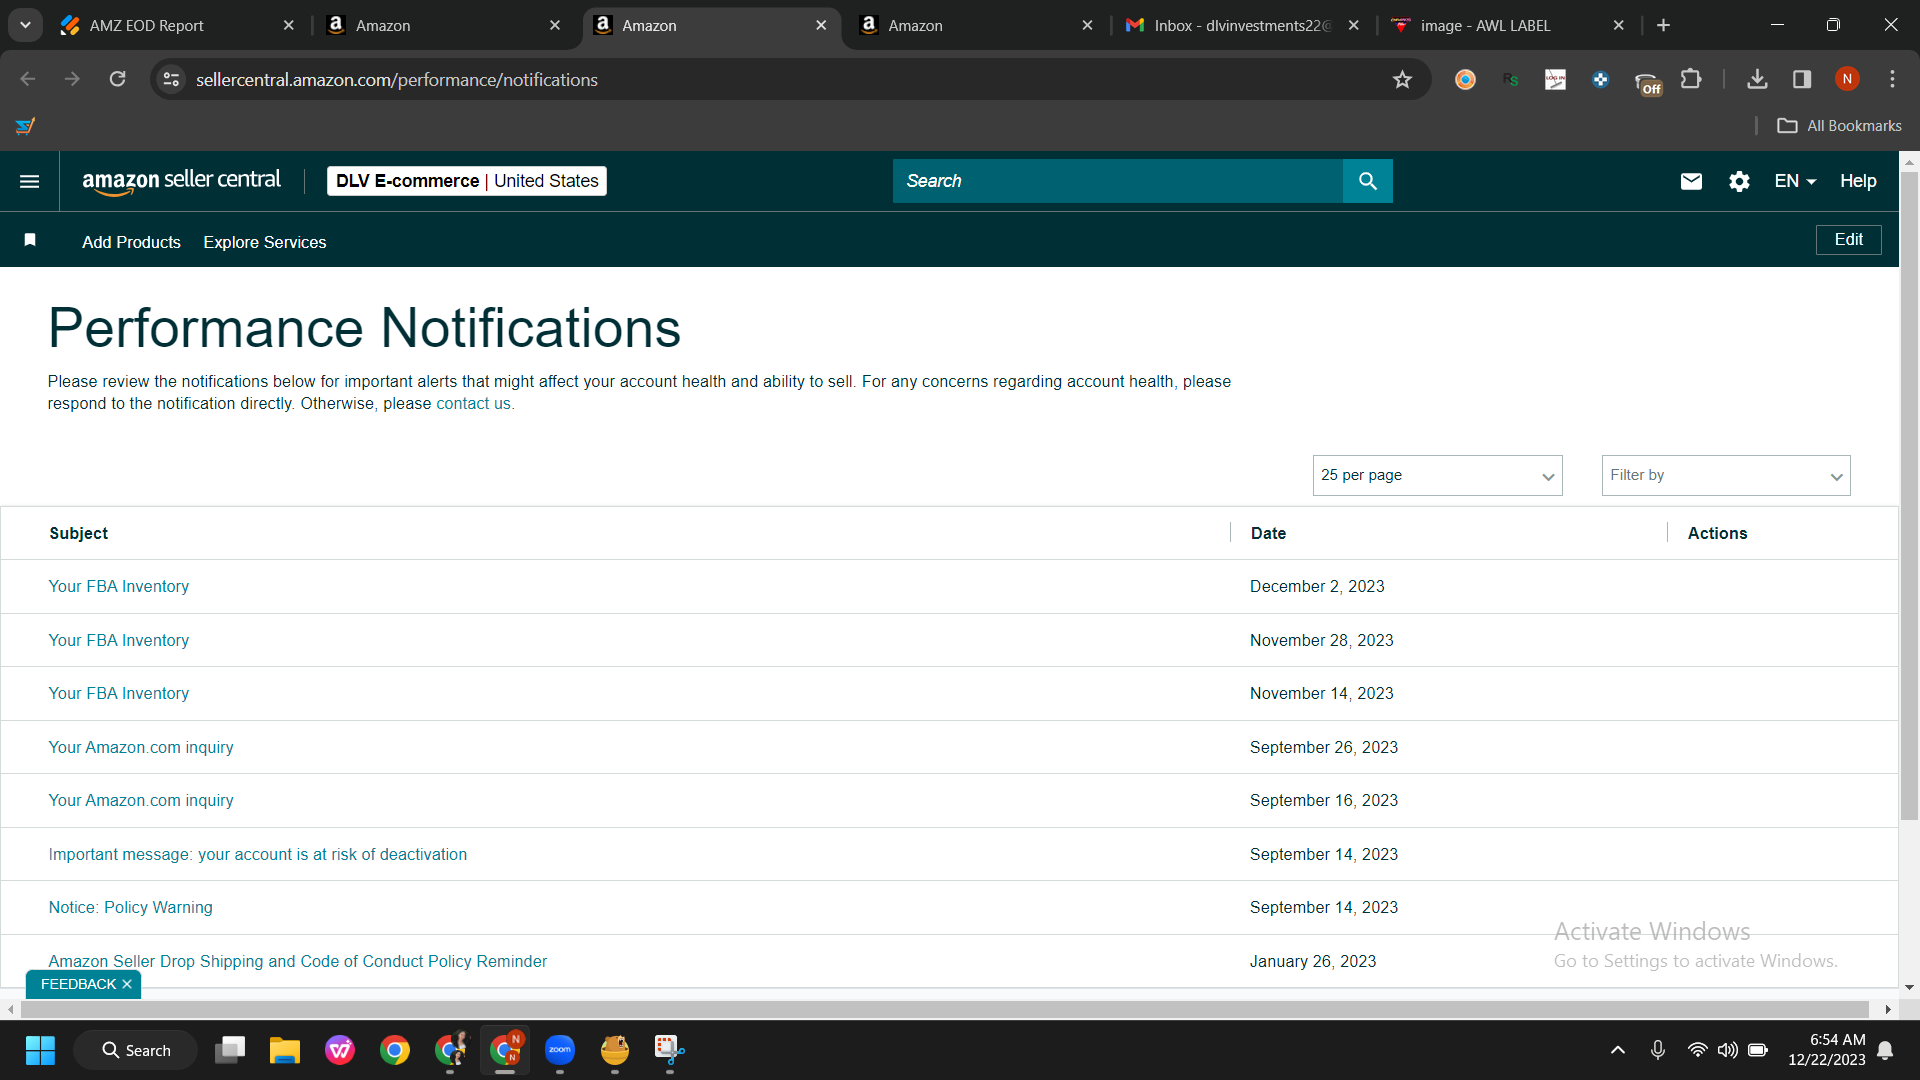Click the FEEDBACK button
1920x1080 pixels.
tap(78, 984)
